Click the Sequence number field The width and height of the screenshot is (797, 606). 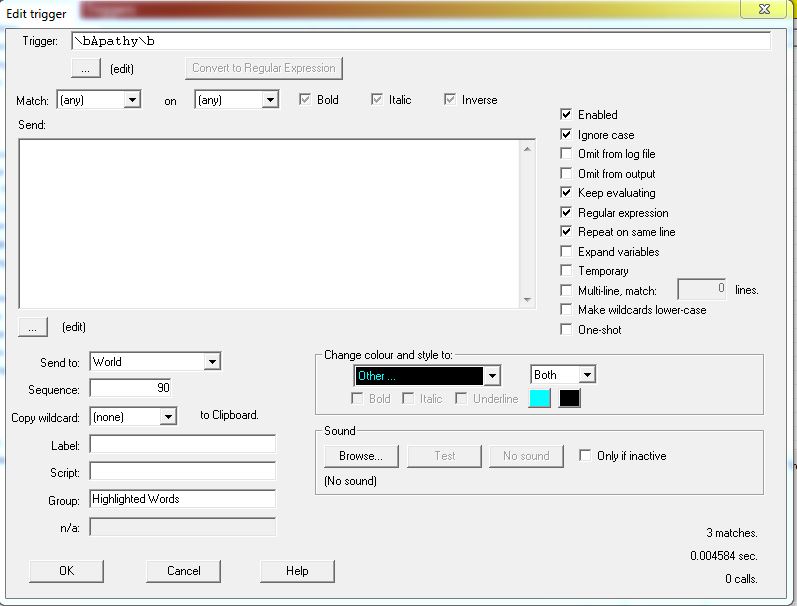click(130, 388)
